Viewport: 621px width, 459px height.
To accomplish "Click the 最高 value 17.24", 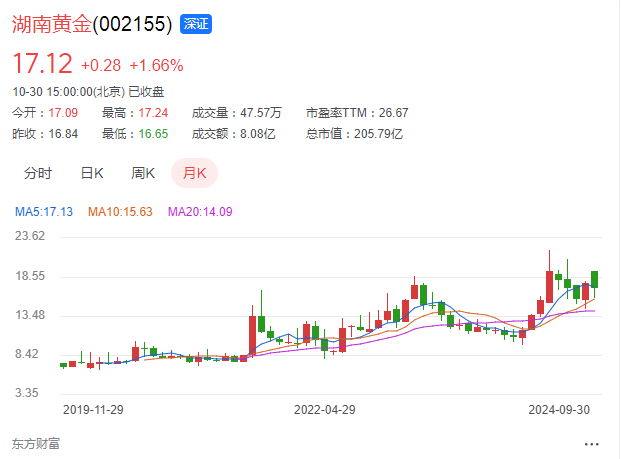I will (x=153, y=113).
